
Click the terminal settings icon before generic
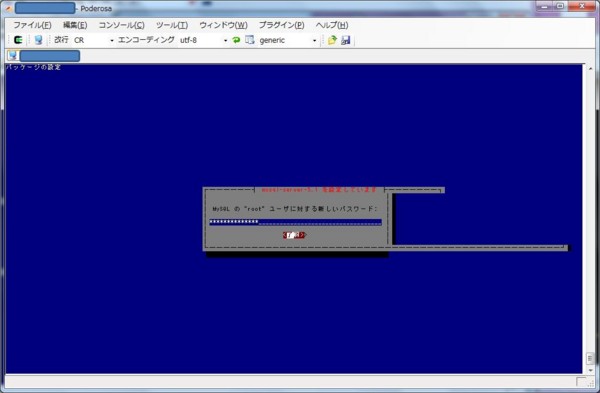point(249,40)
